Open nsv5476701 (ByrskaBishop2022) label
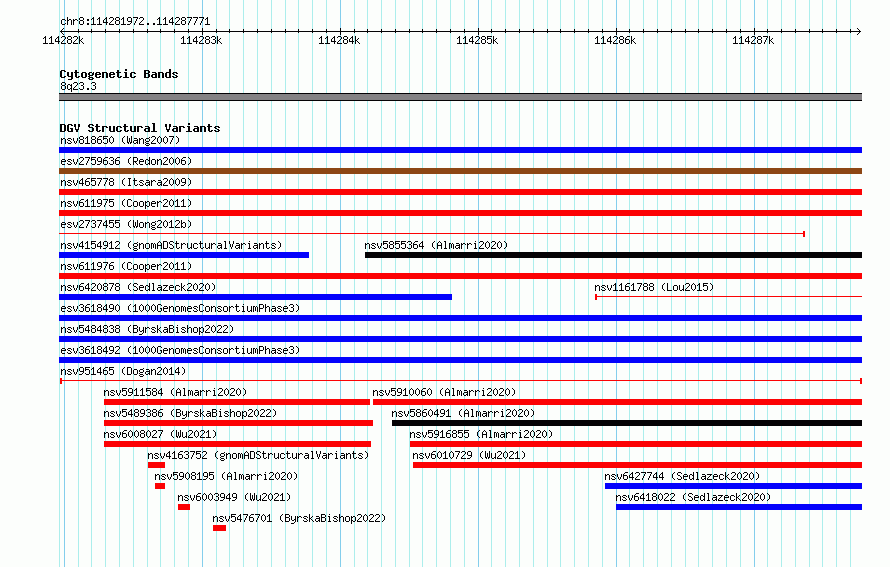The image size is (890, 567). click(299, 518)
